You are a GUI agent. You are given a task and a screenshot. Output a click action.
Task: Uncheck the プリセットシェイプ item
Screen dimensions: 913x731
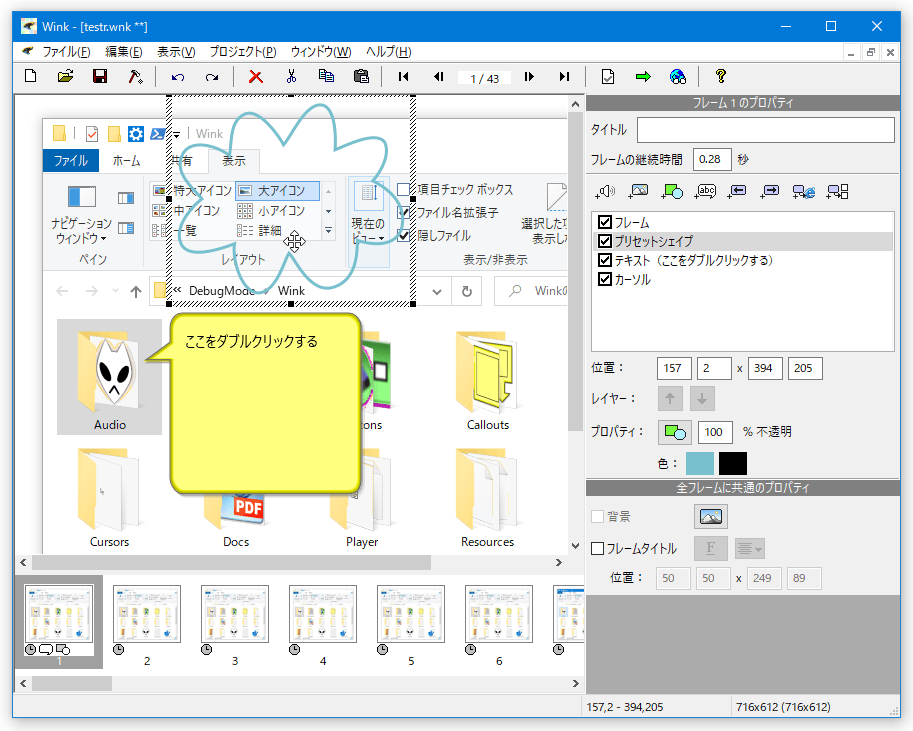coord(605,241)
